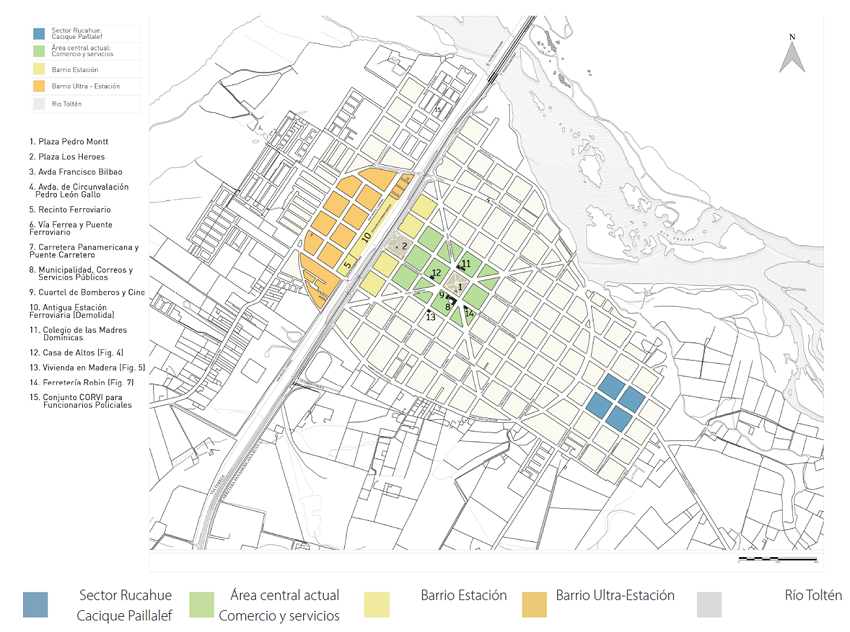The image size is (850, 632).
Task: Select '9. Cuartel de Bomberos y Cine' entry
Action: pos(87,292)
